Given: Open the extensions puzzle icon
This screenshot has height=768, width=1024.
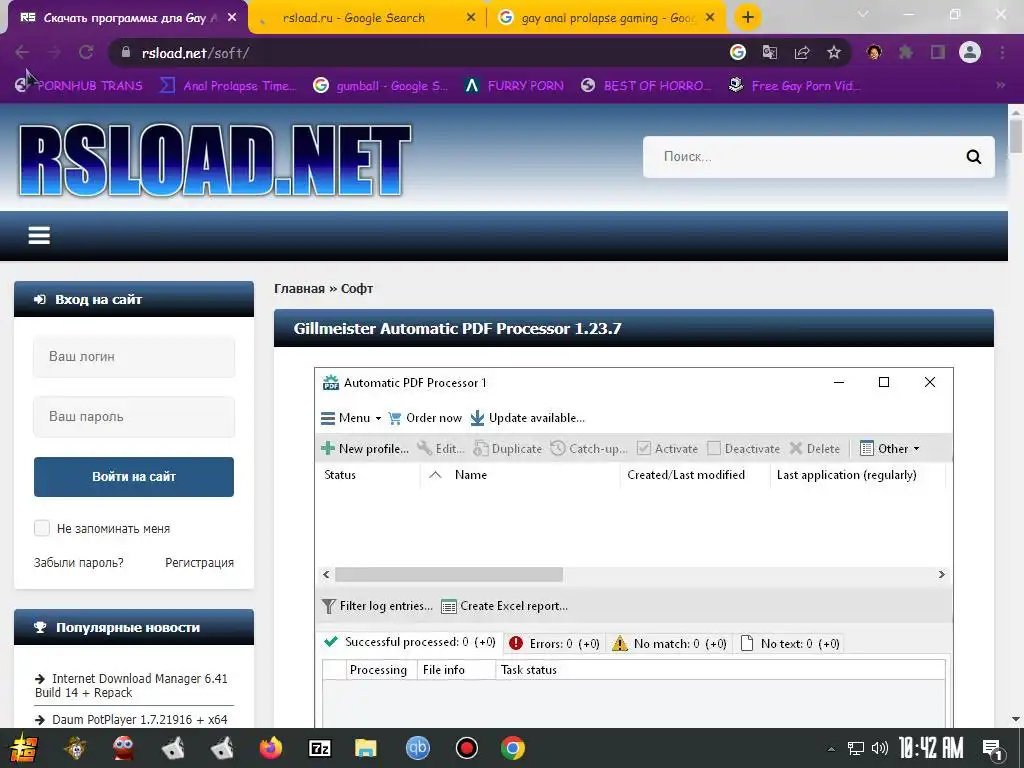Looking at the screenshot, I should [906, 52].
